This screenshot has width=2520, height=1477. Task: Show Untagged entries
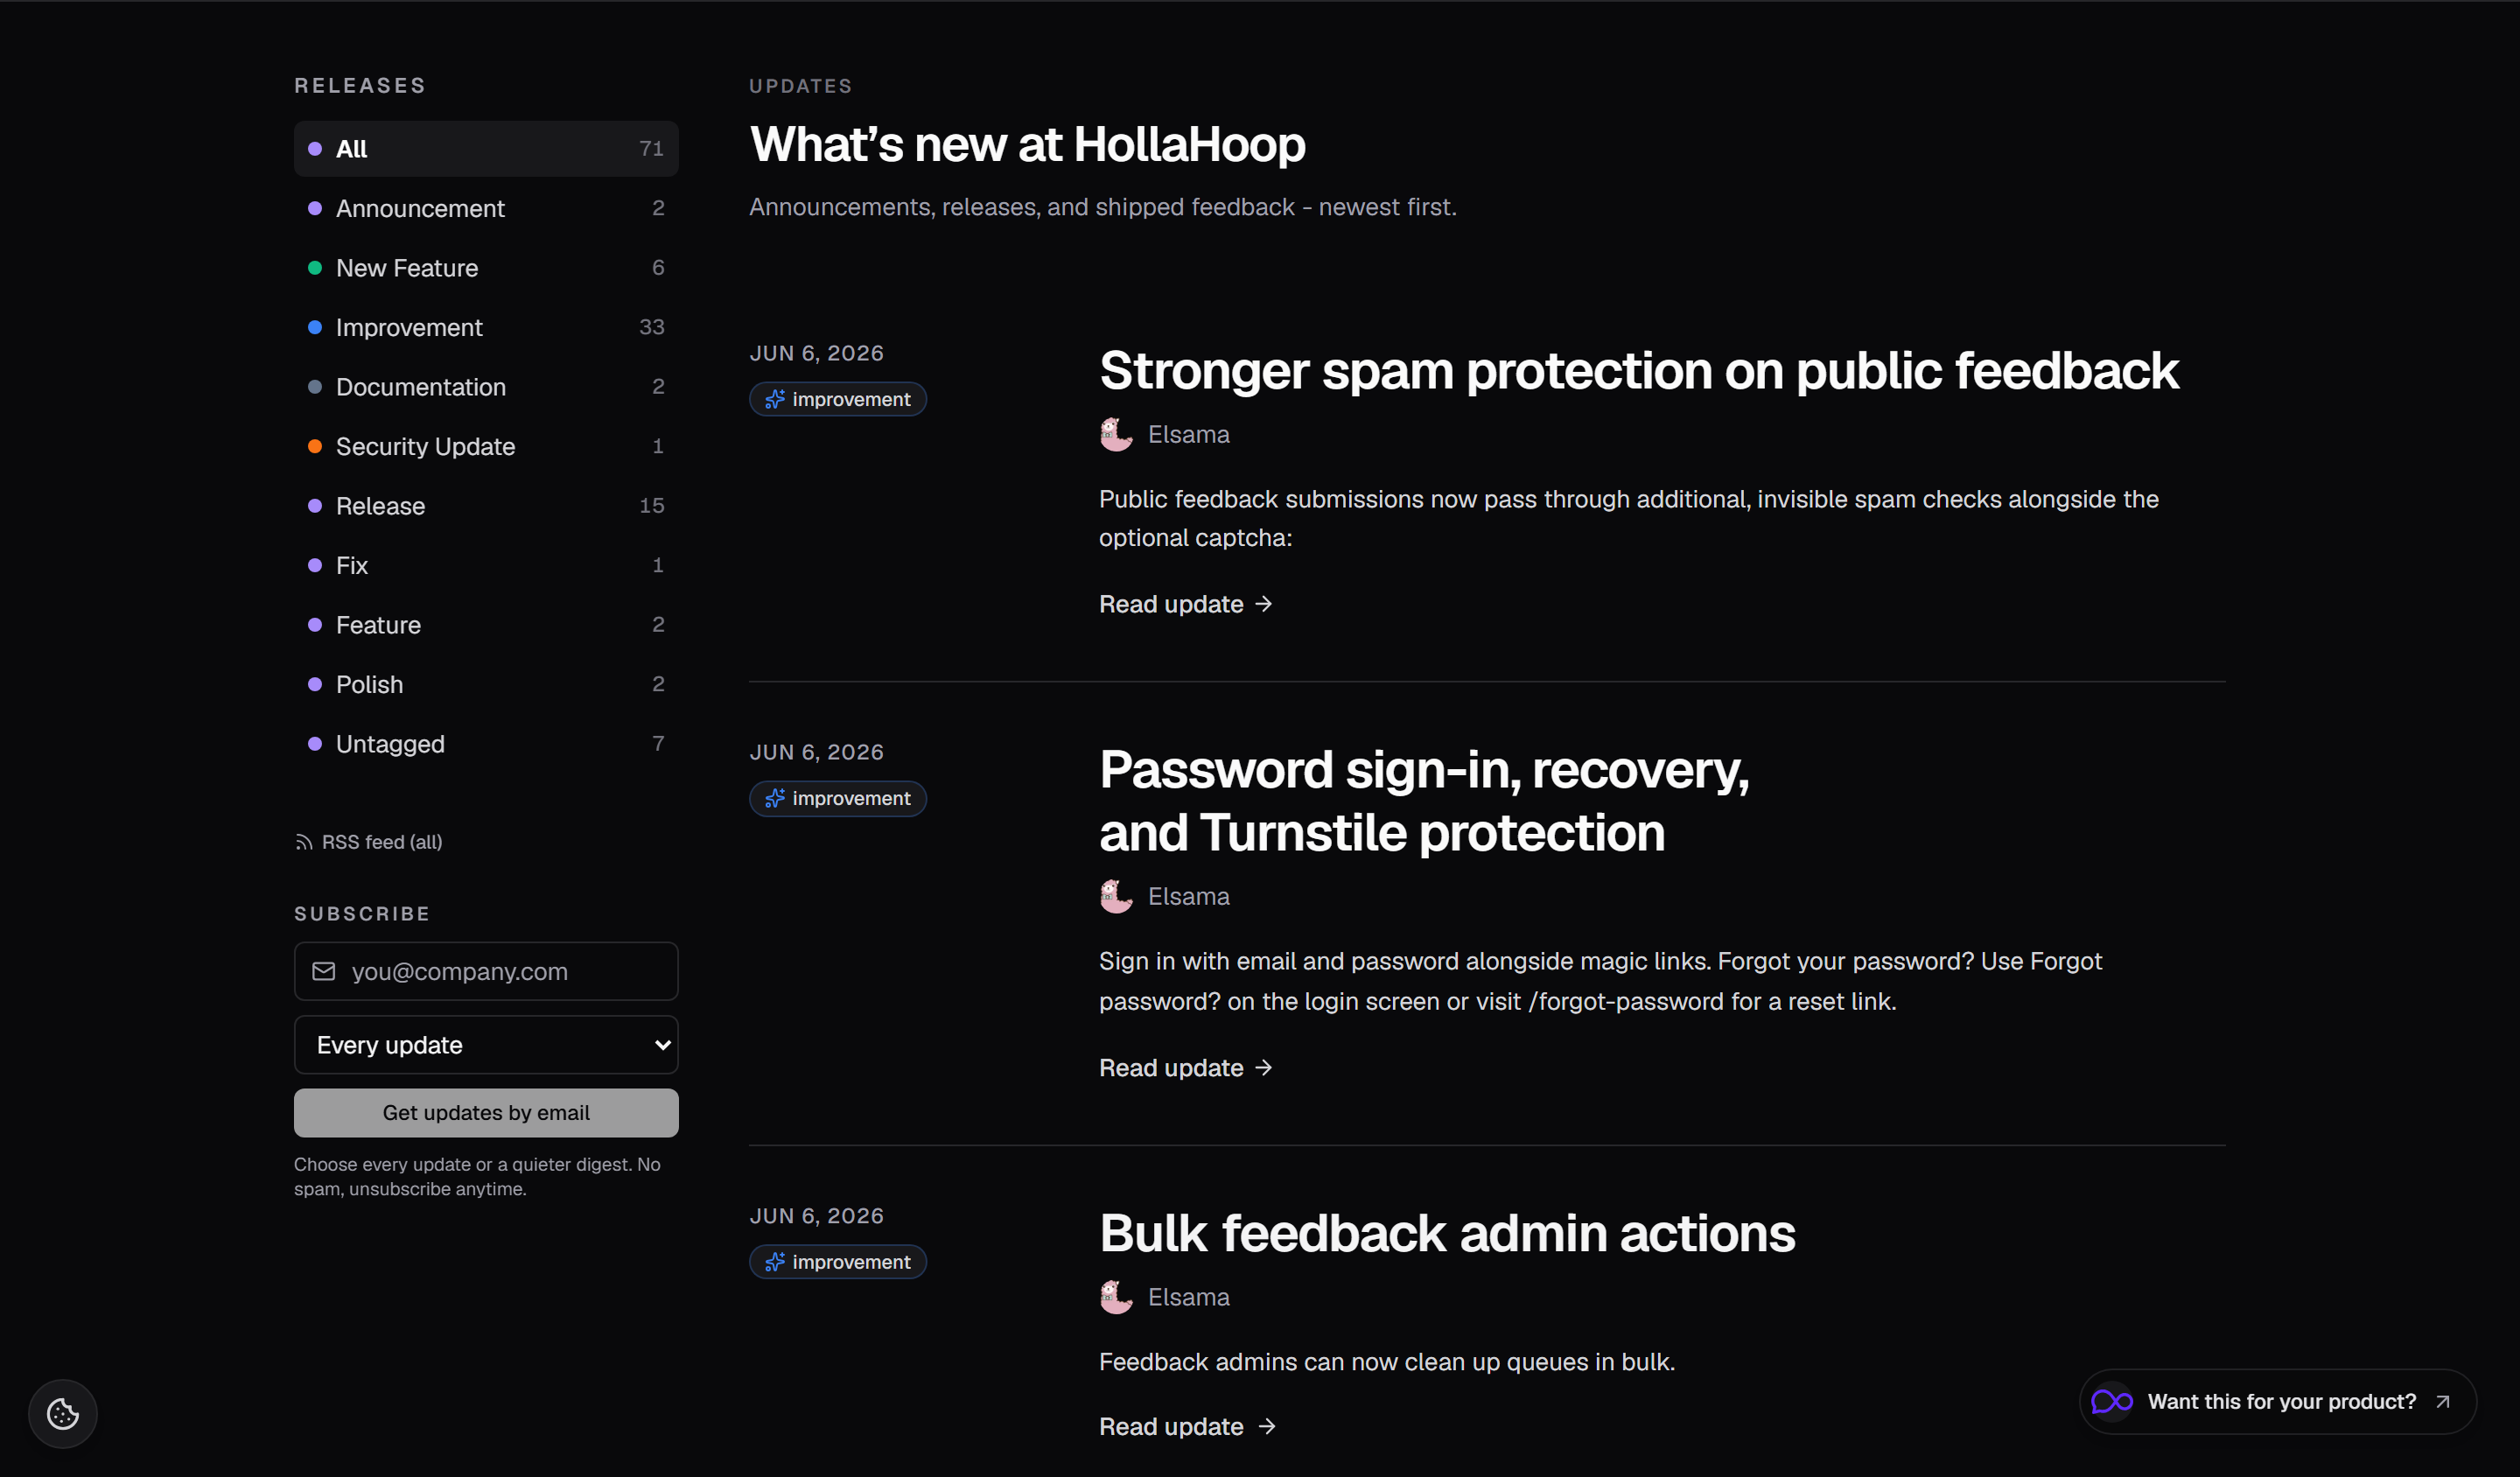click(x=486, y=744)
